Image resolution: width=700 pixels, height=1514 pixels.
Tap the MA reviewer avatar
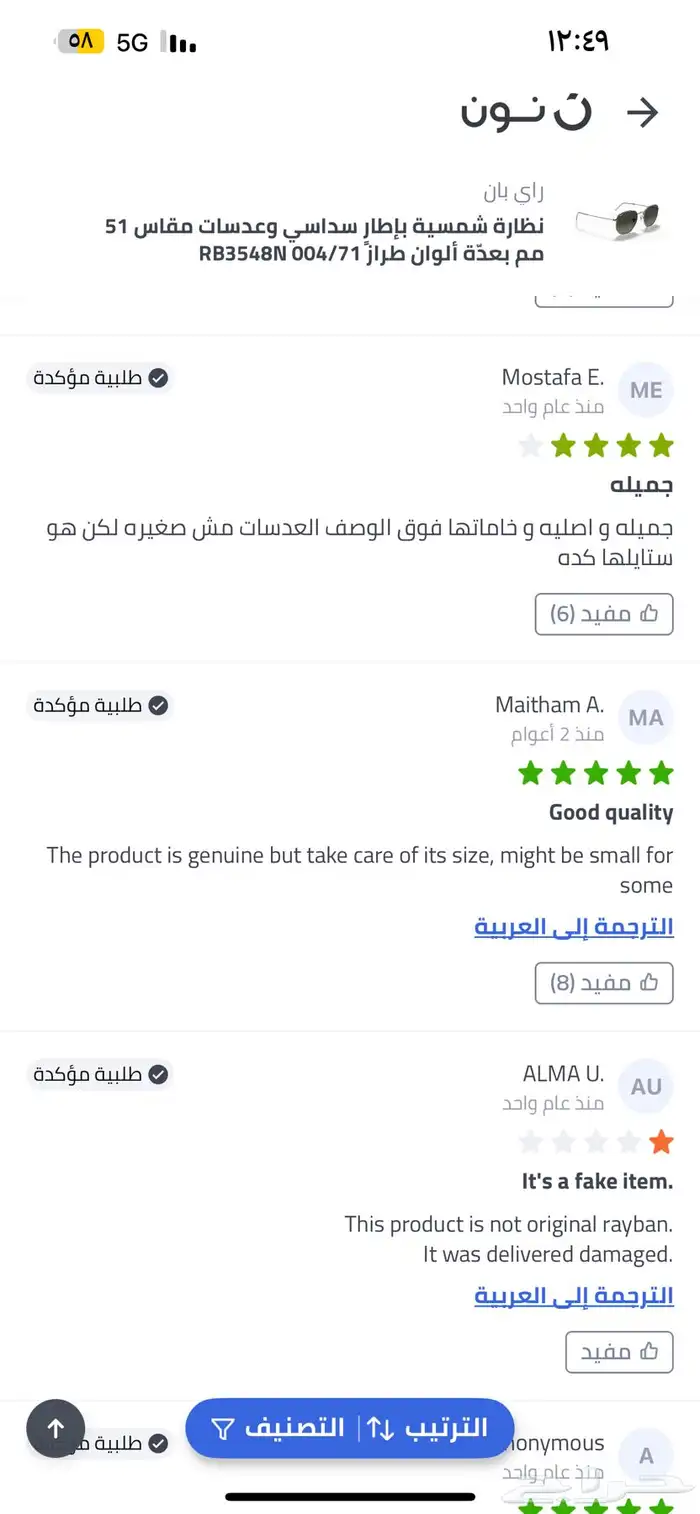pyautogui.click(x=646, y=718)
